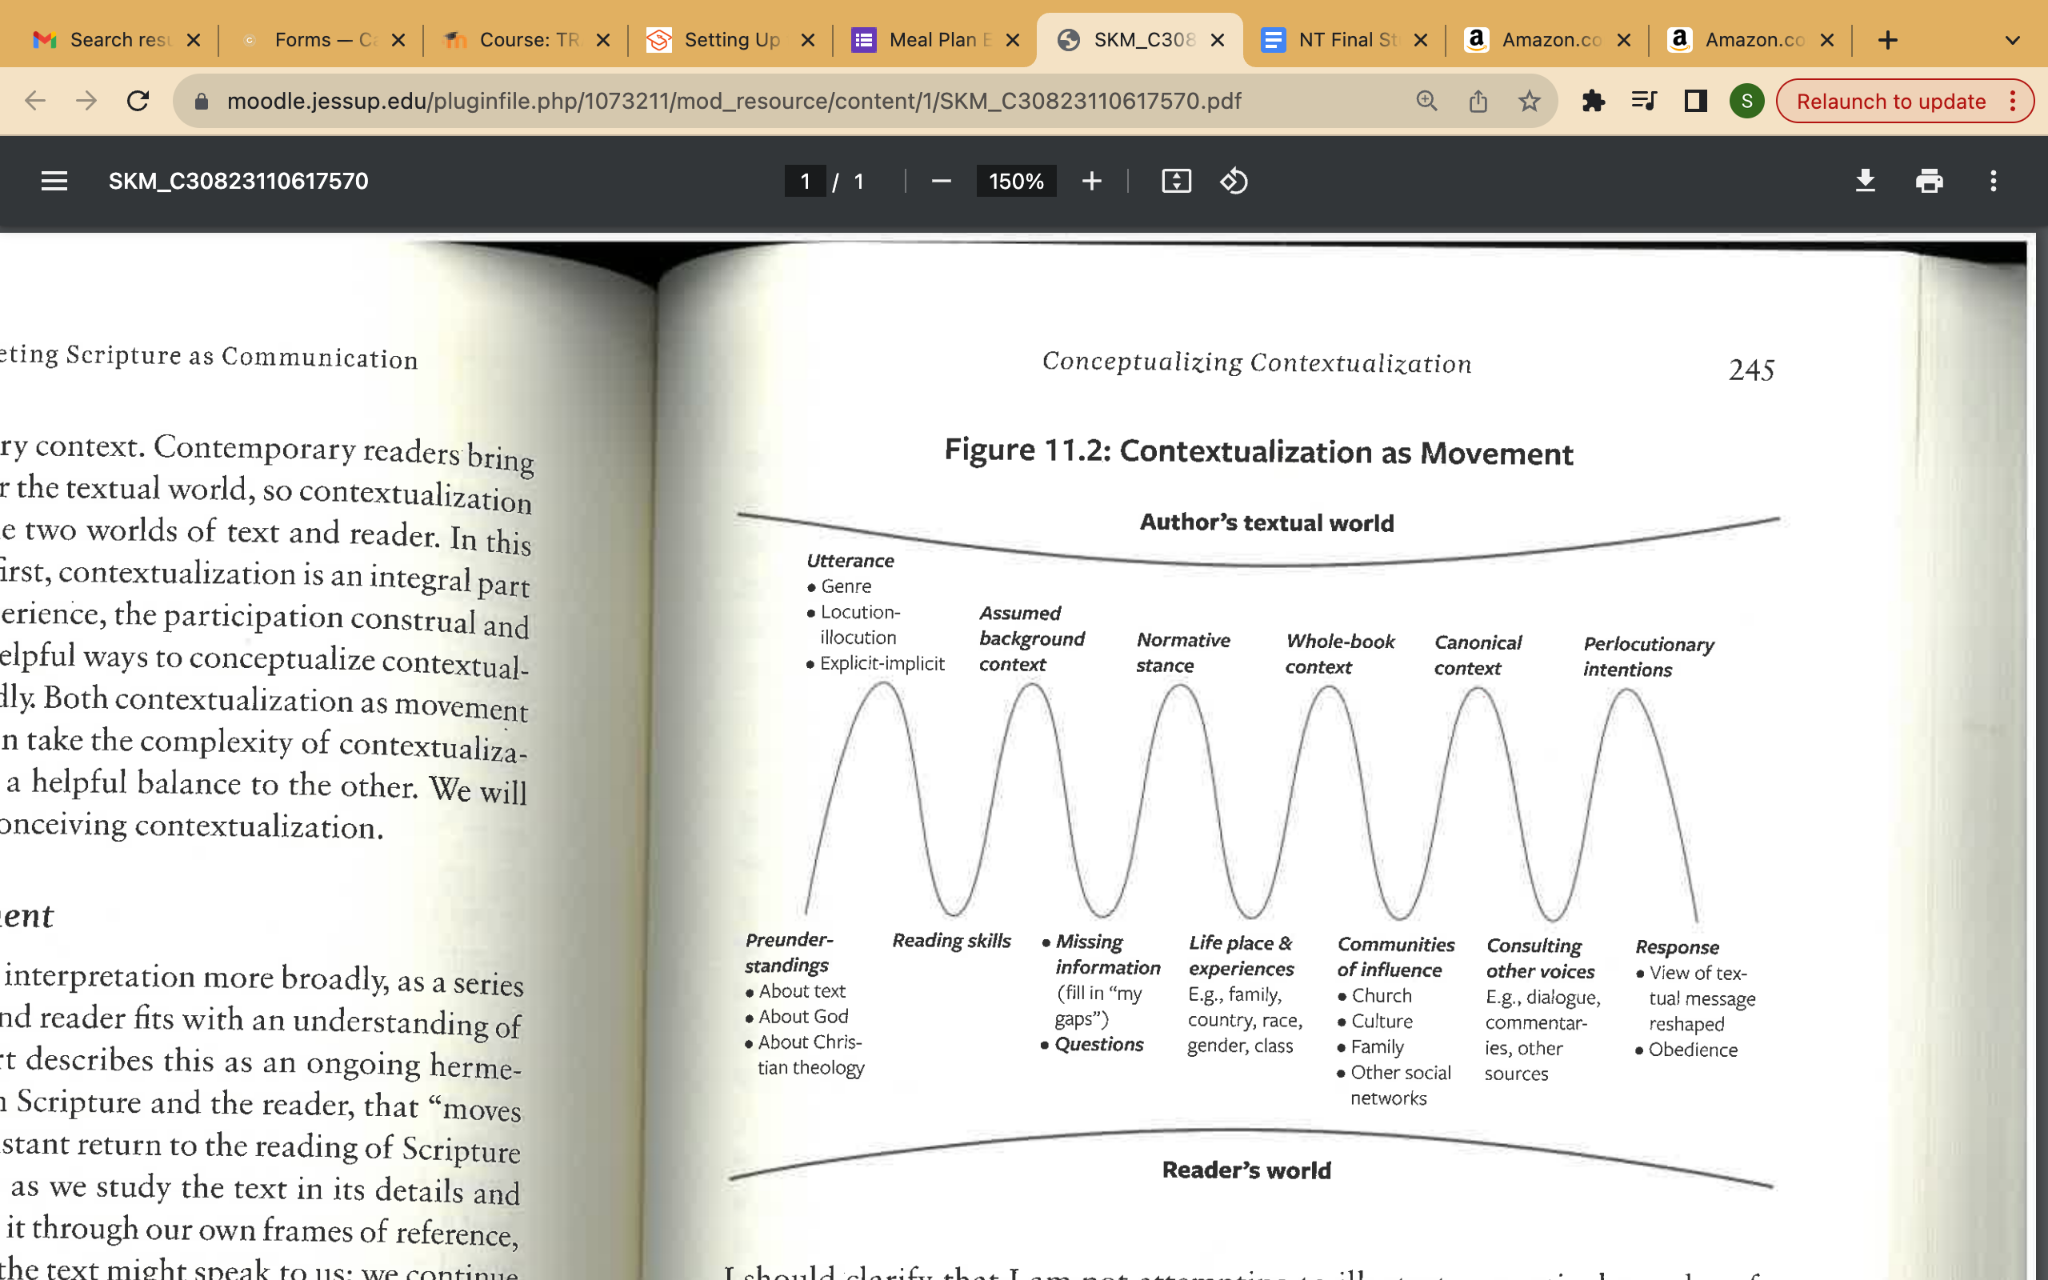Click the 150% zoom level field
Image resolution: width=2048 pixels, height=1280 pixels.
(1016, 181)
